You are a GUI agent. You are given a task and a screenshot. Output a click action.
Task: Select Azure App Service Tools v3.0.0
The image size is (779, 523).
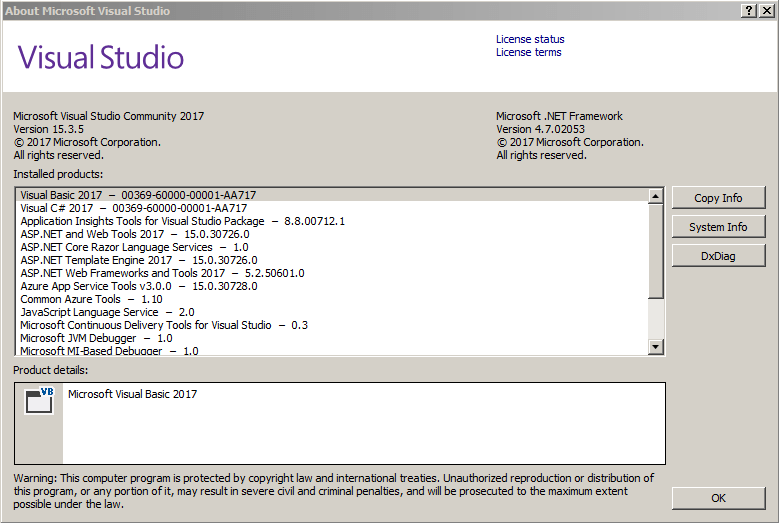tap(333, 286)
